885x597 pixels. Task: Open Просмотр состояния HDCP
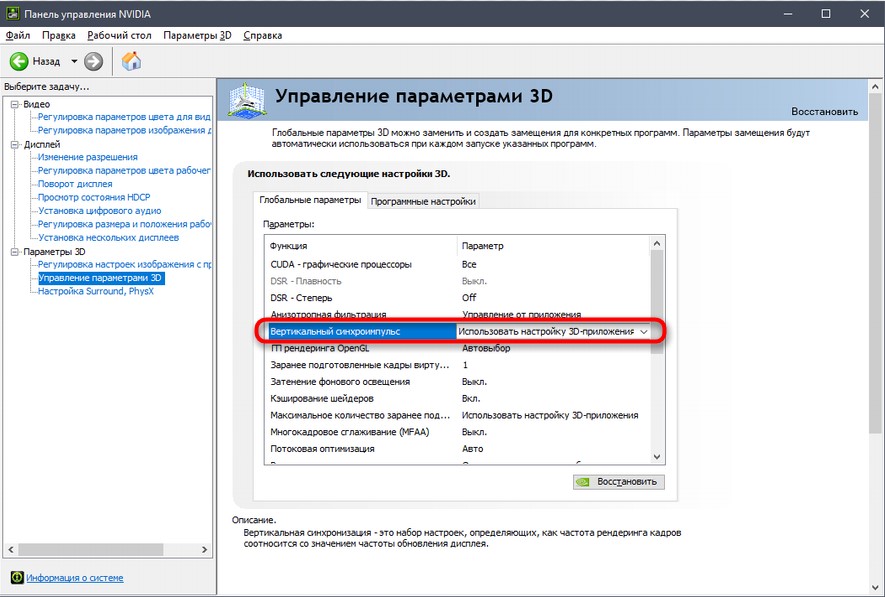point(94,197)
